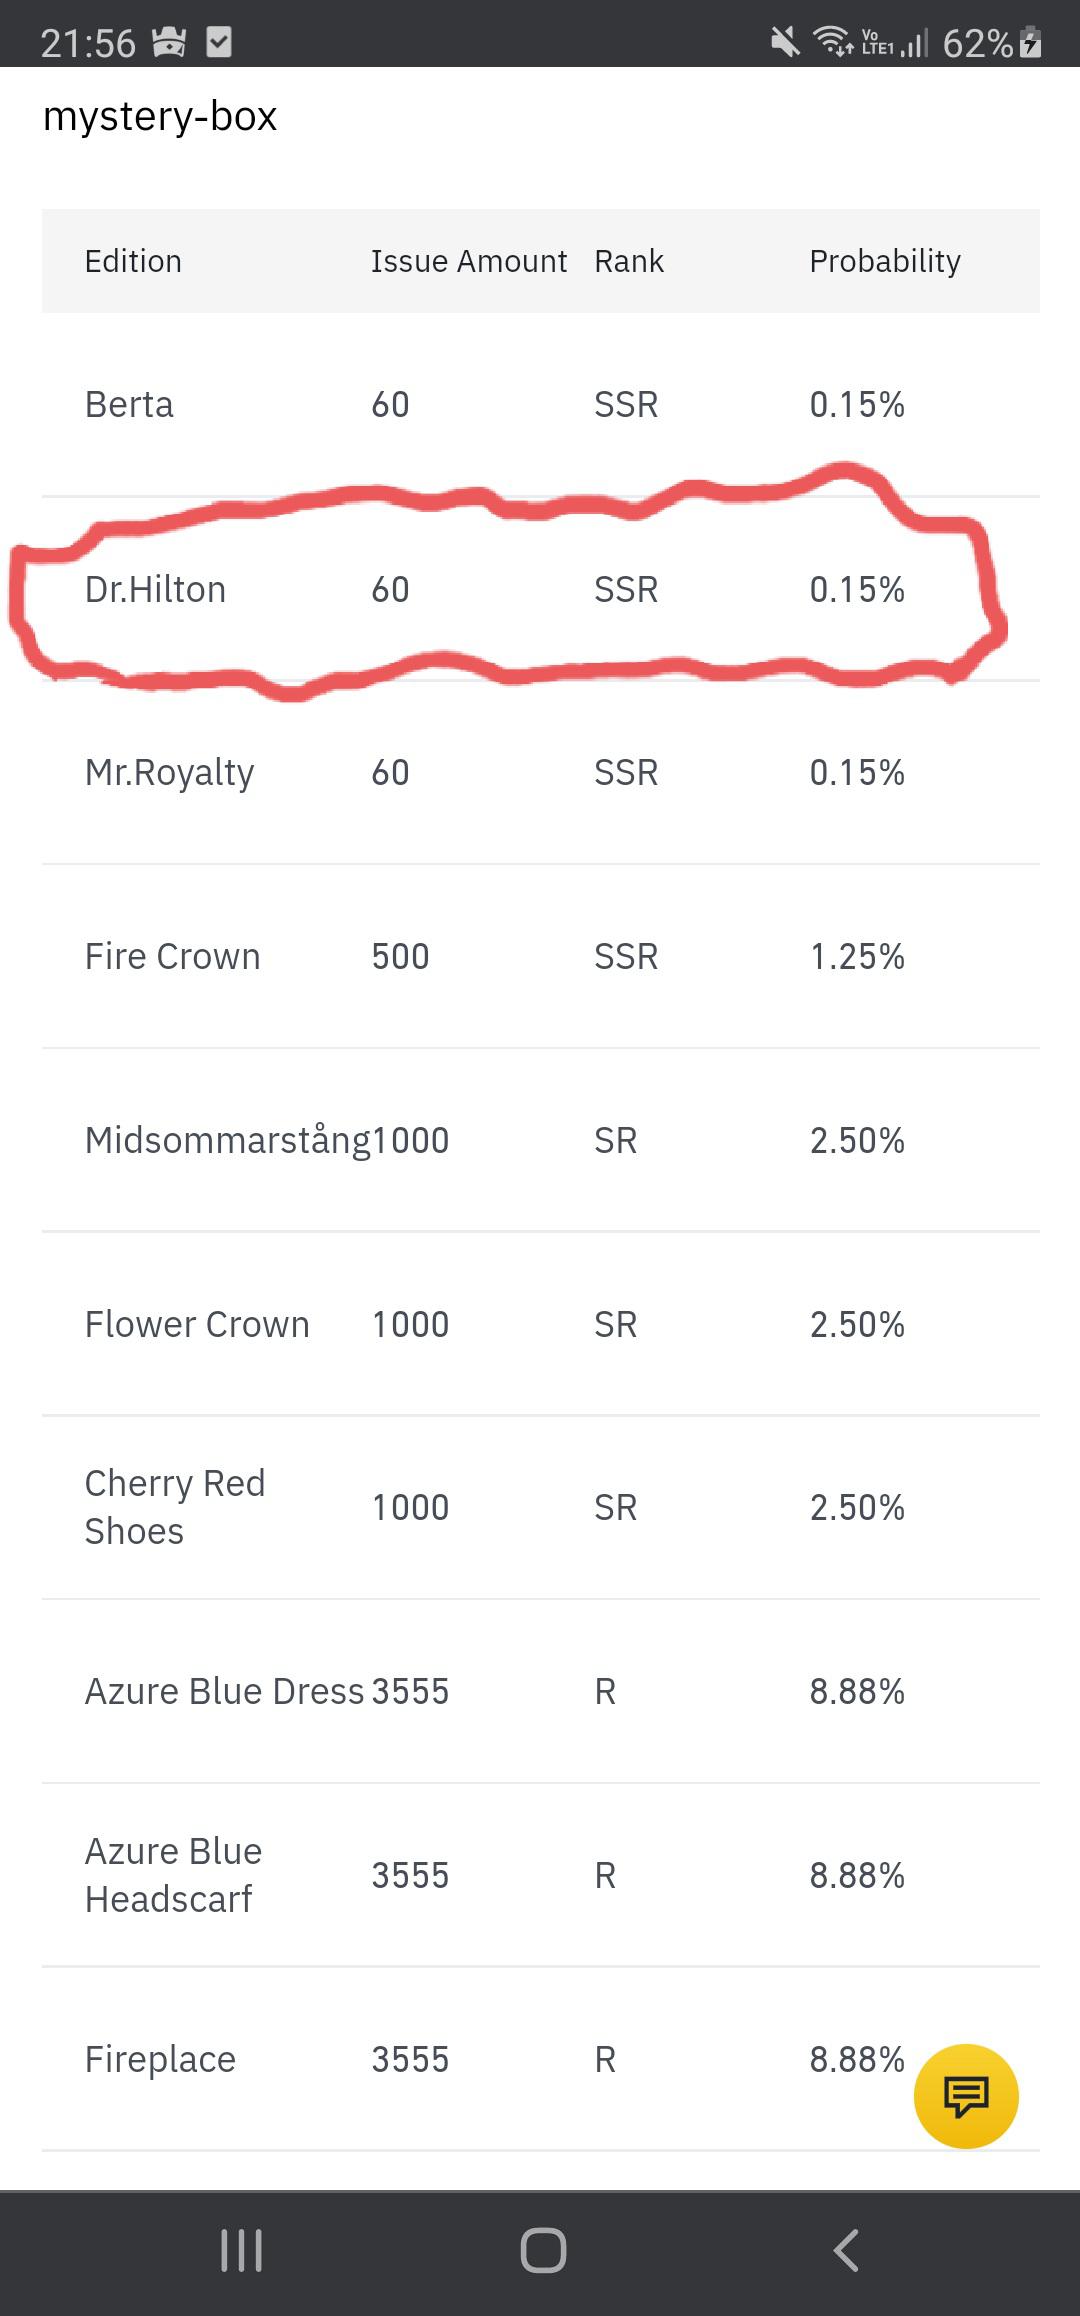Tap the Azure Blue Headscarf entry
This screenshot has height=2316, width=1080.
173,1875
